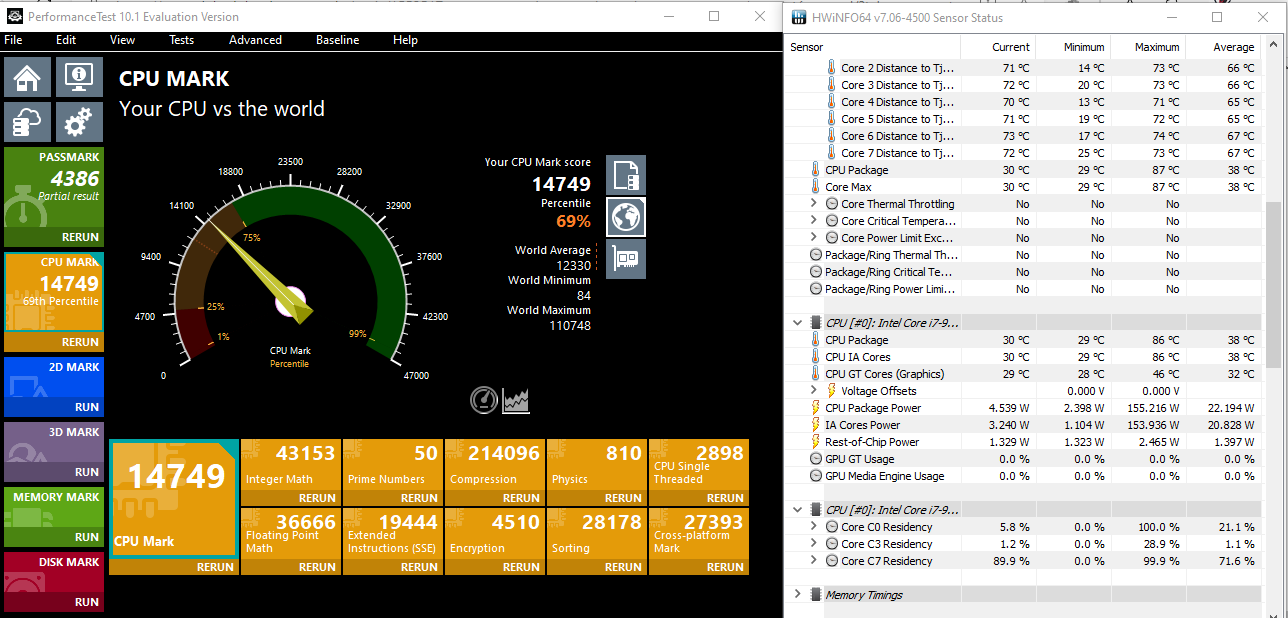Viewport: 1288px width, 618px height.
Task: Click the GPU GT Usage circle icon
Action: (x=817, y=459)
